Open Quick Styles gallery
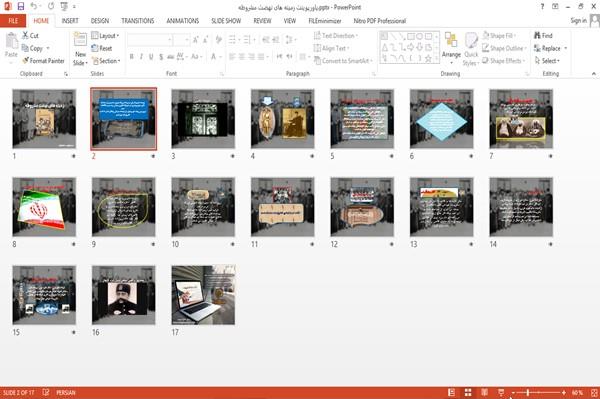This screenshot has height=399, width=600. [x=471, y=49]
